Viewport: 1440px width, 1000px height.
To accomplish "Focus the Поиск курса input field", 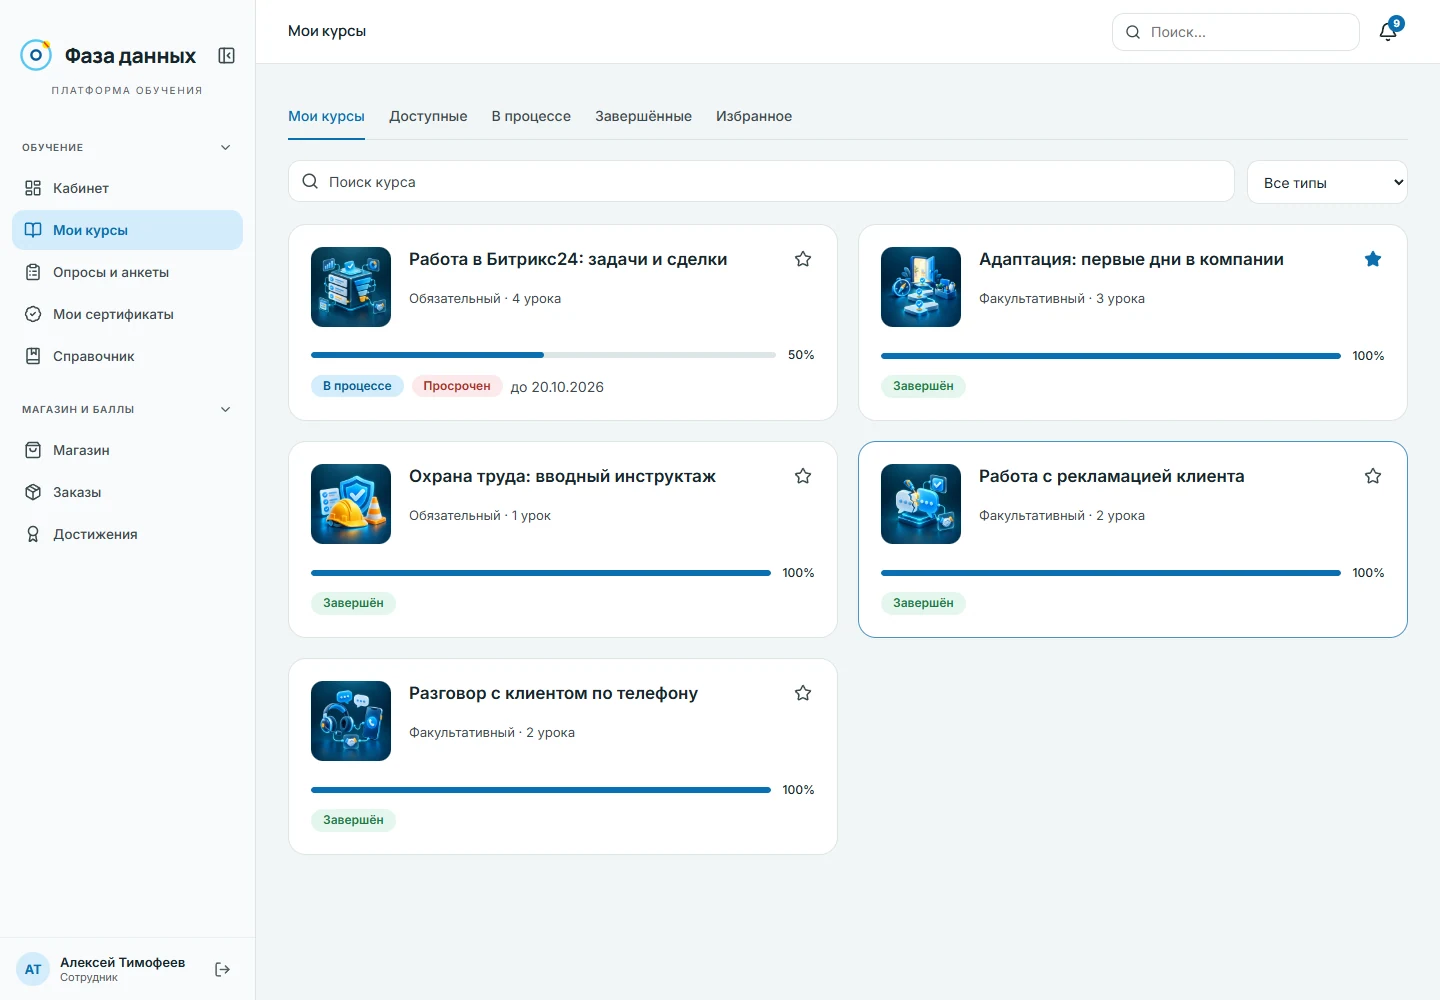I will [x=761, y=182].
